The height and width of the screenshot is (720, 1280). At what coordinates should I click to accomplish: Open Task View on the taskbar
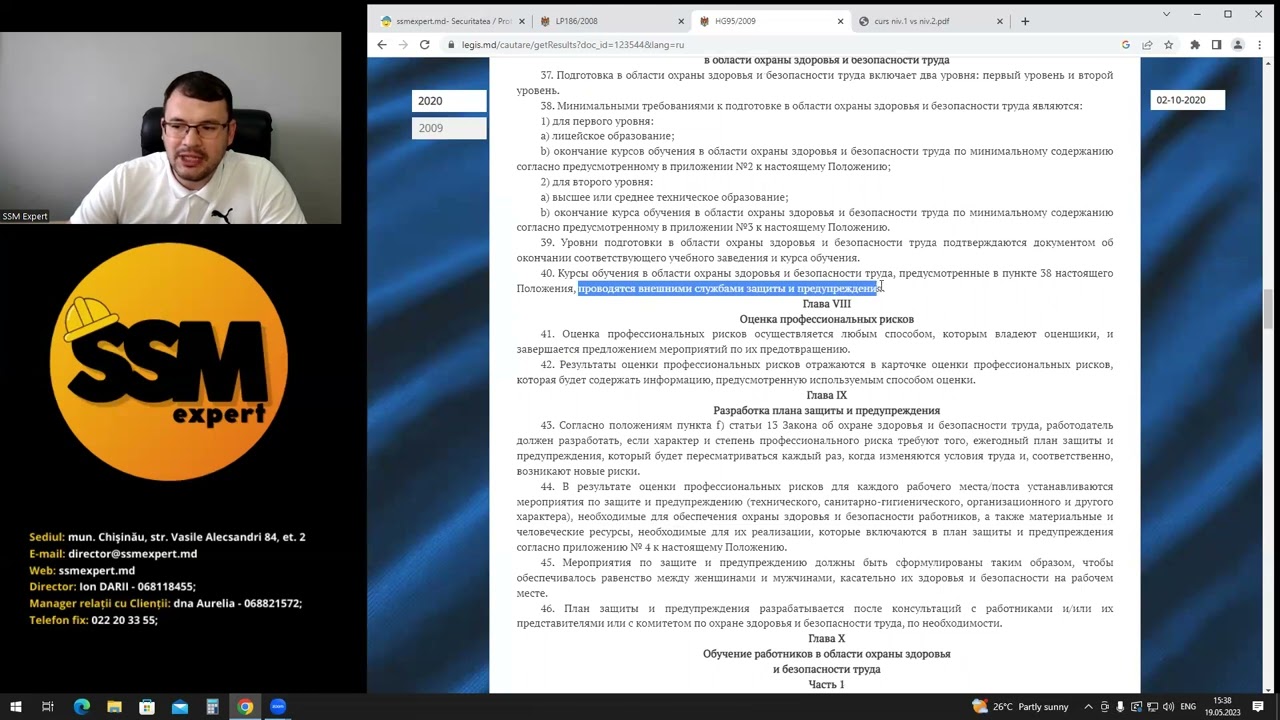click(48, 707)
